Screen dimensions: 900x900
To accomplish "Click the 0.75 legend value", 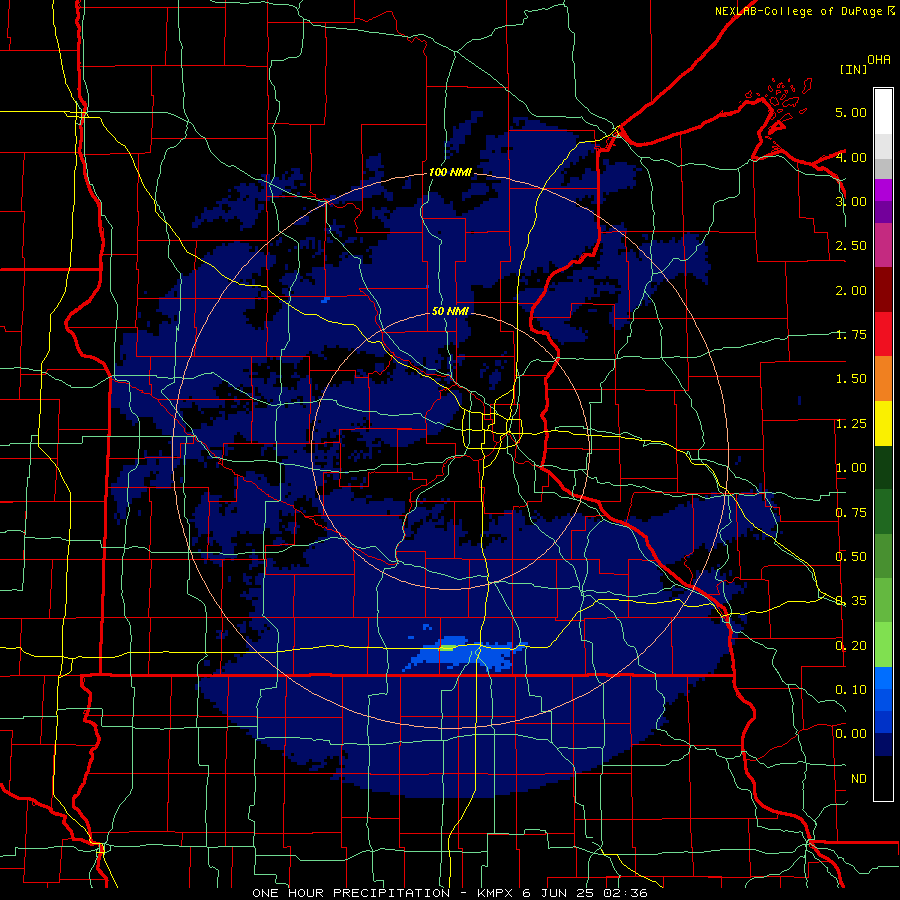I will 851,513.
